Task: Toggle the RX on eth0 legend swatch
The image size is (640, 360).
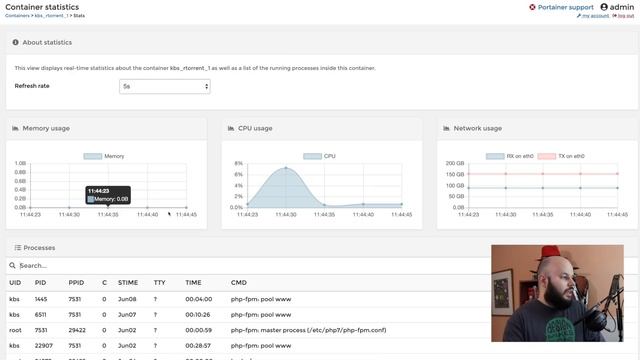Action: tap(495, 156)
